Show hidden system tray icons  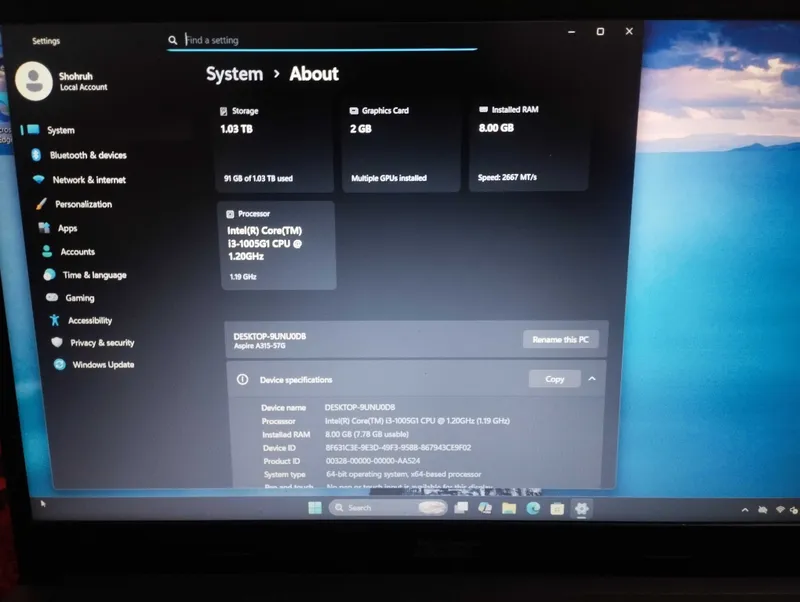click(745, 510)
